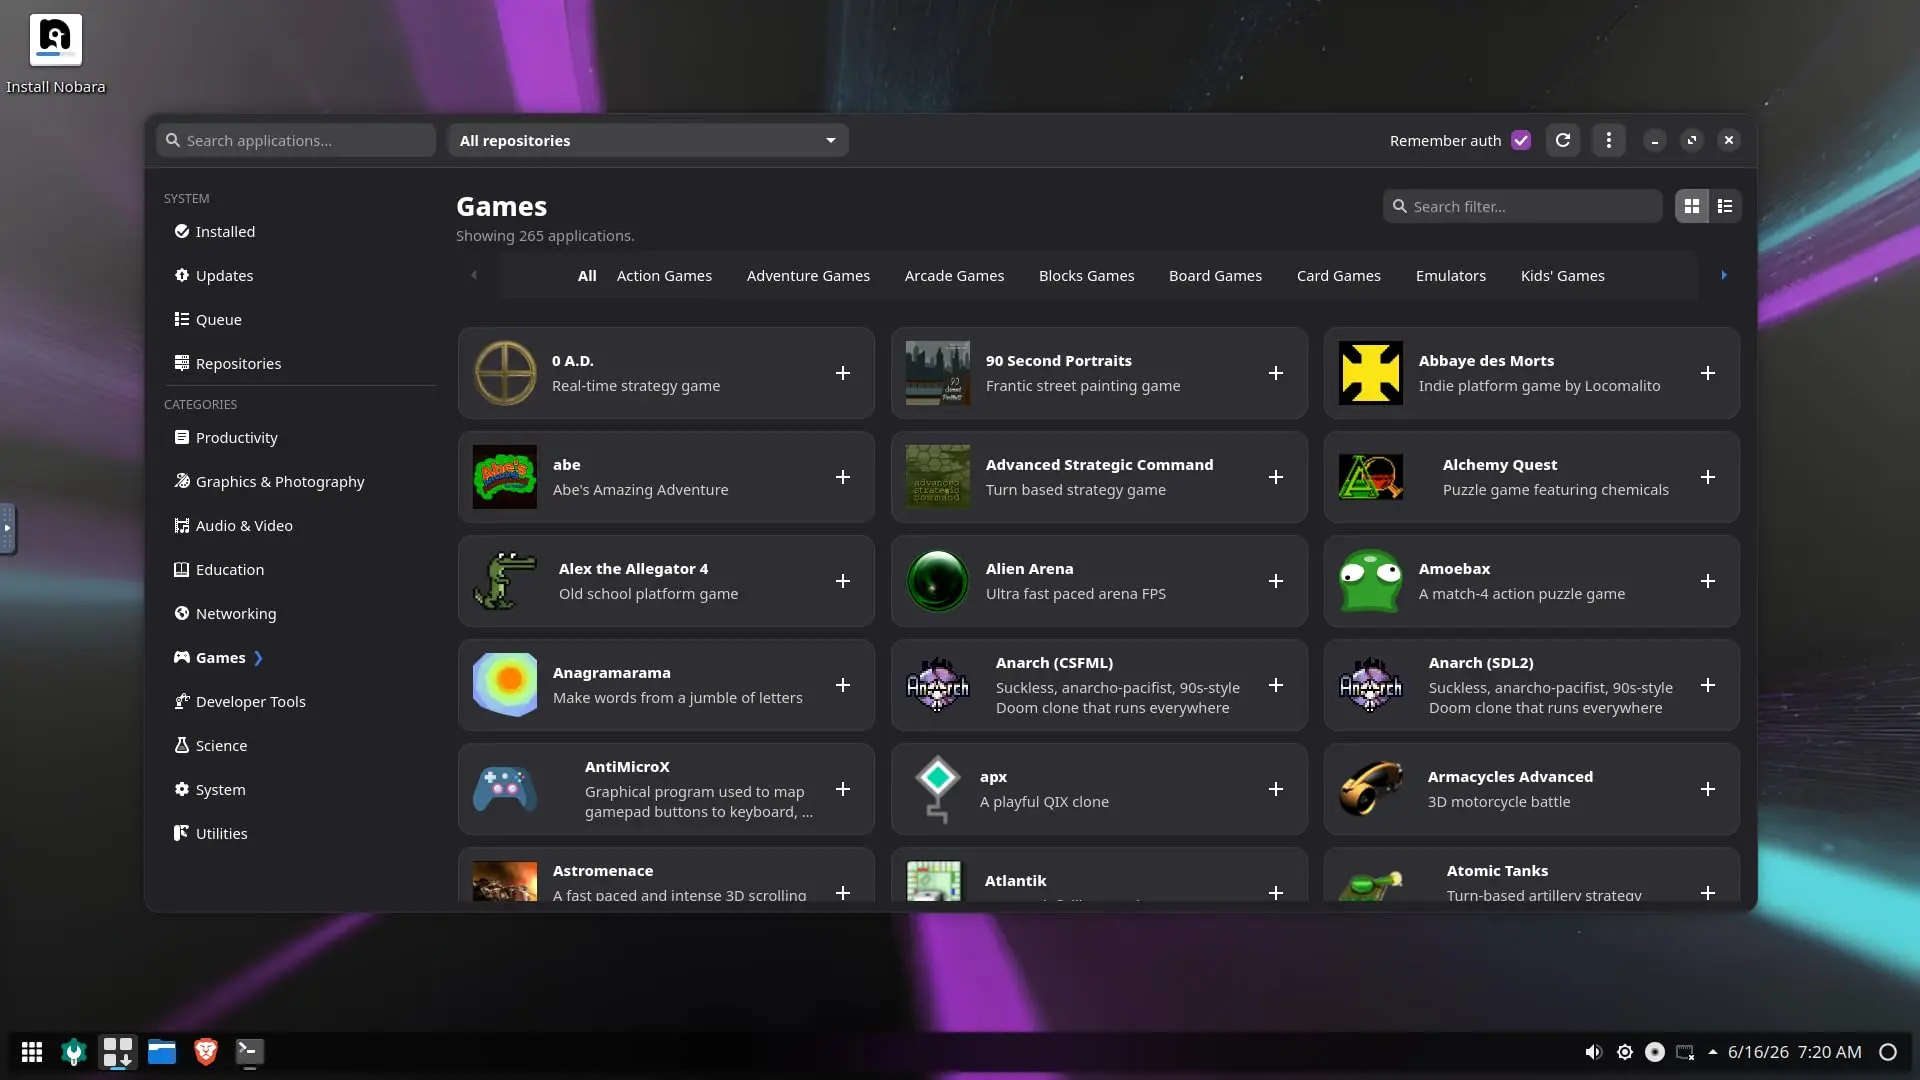Add Alchemy Quest with plus button
Viewport: 1920px width, 1080px height.
(x=1708, y=477)
